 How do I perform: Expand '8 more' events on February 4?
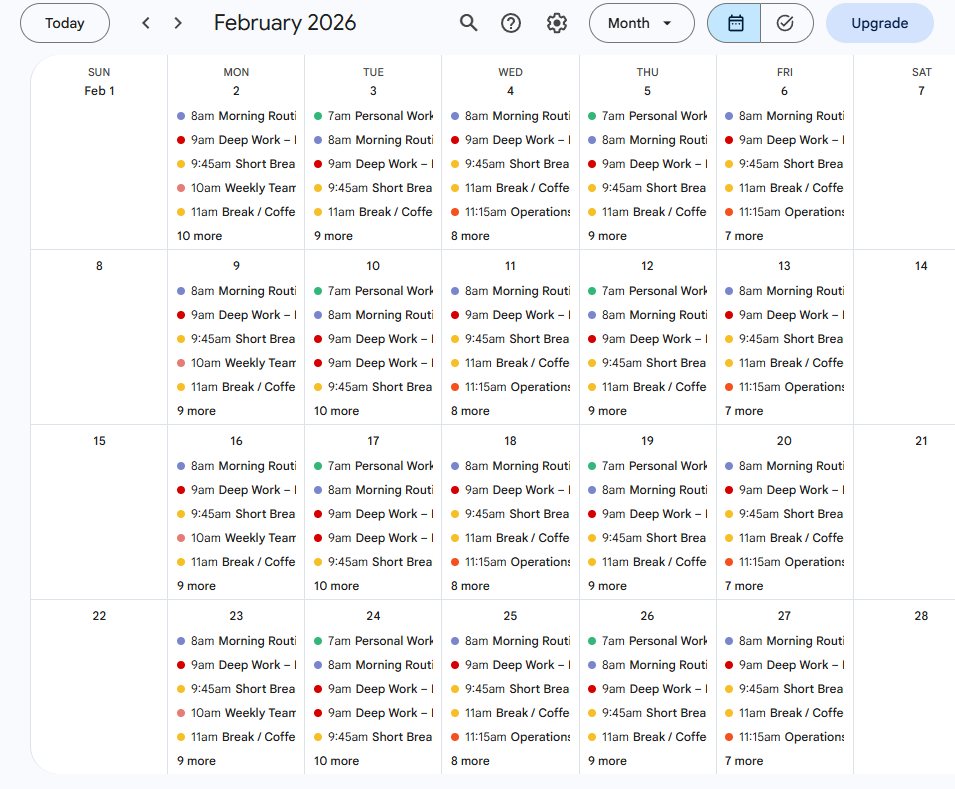coord(470,236)
